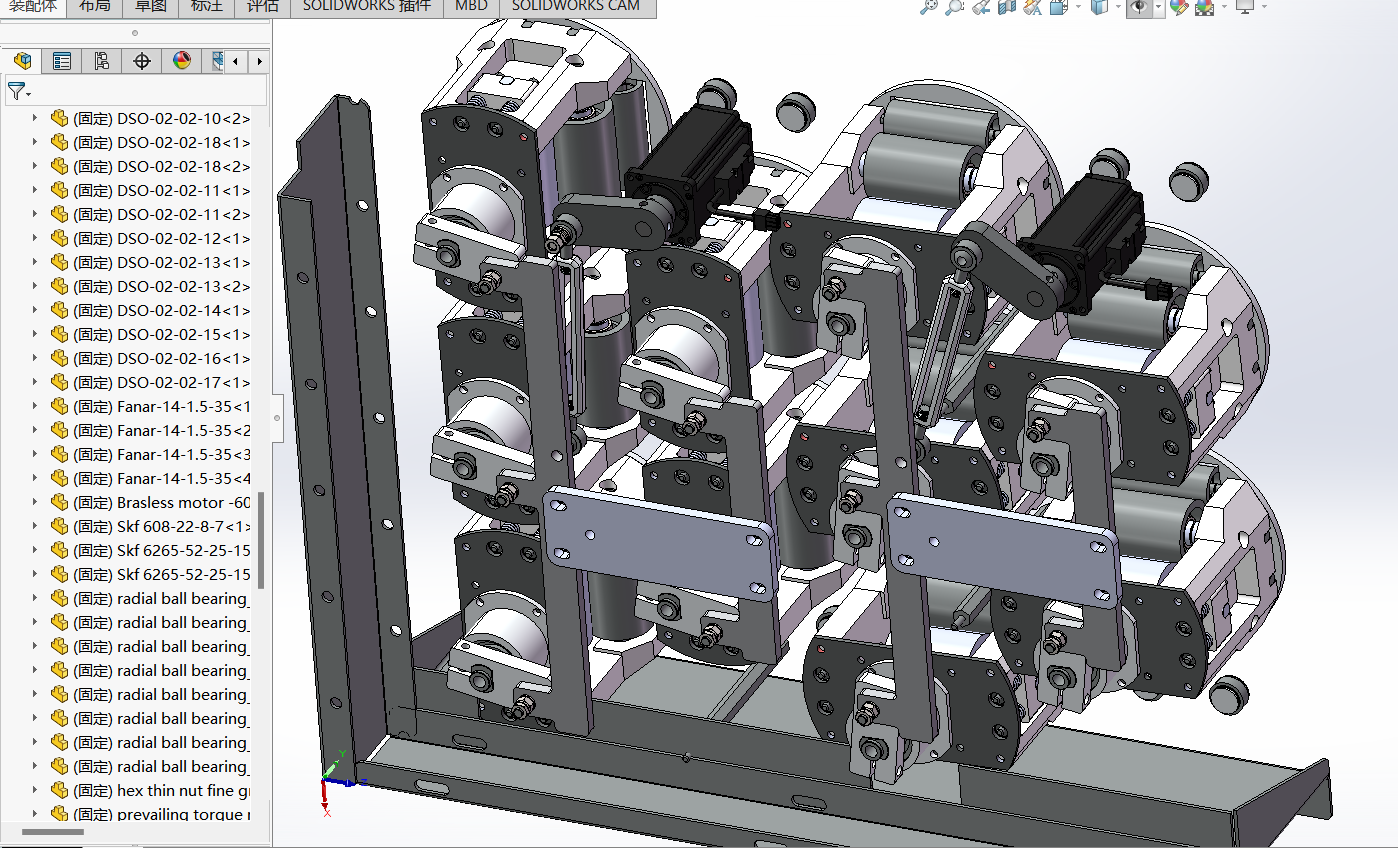1398x848 pixels.
Task: Expand the Brasless motor tree node
Action: point(35,502)
